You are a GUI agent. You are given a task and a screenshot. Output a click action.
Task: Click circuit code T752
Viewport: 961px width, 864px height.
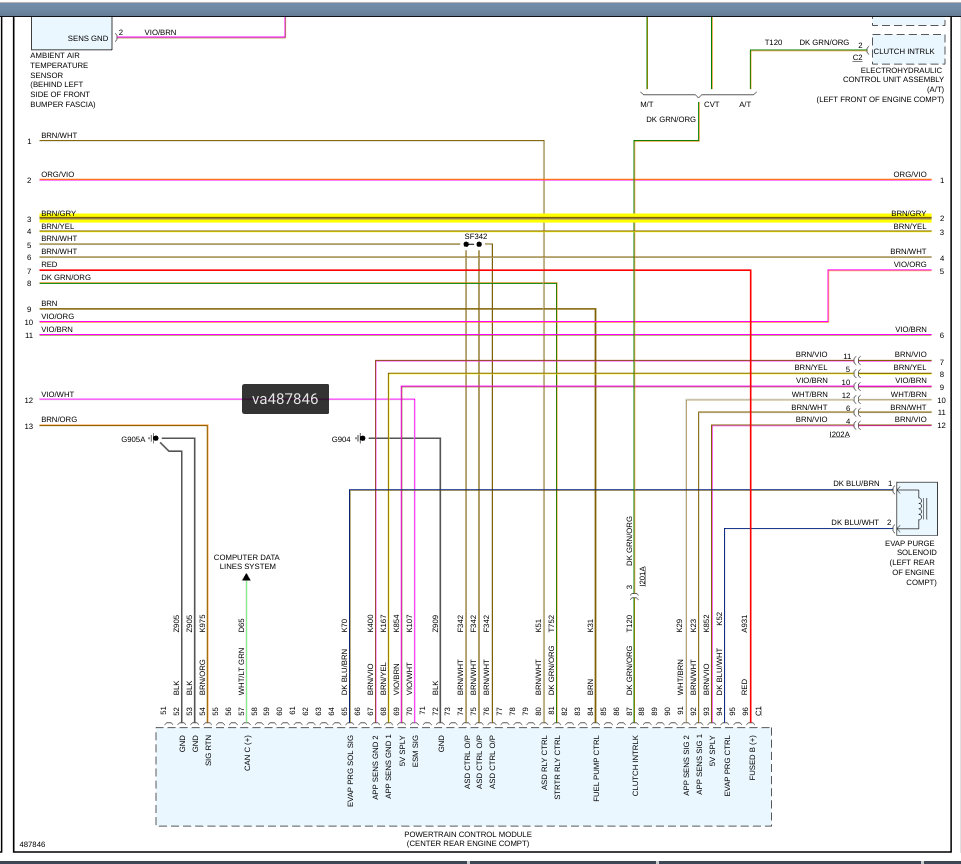(551, 624)
